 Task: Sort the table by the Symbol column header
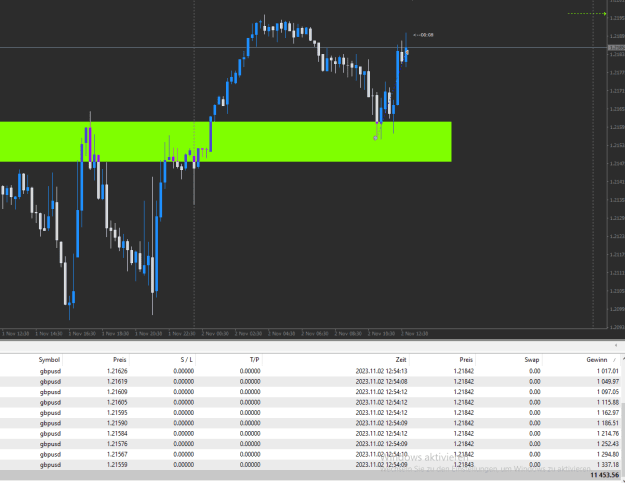click(49, 359)
